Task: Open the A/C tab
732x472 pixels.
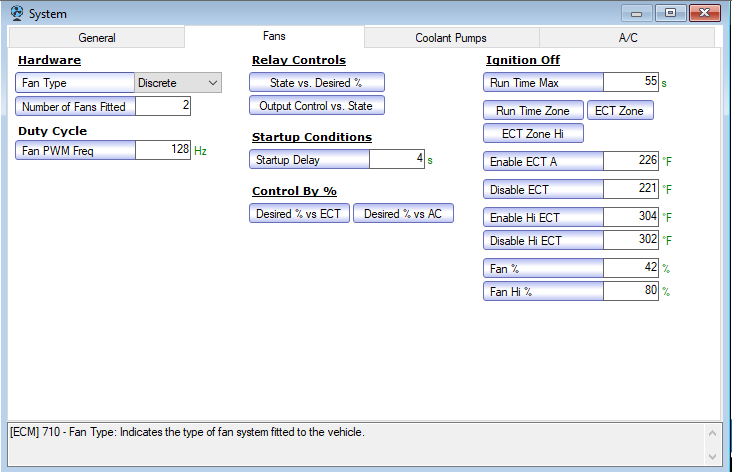Action: click(627, 37)
